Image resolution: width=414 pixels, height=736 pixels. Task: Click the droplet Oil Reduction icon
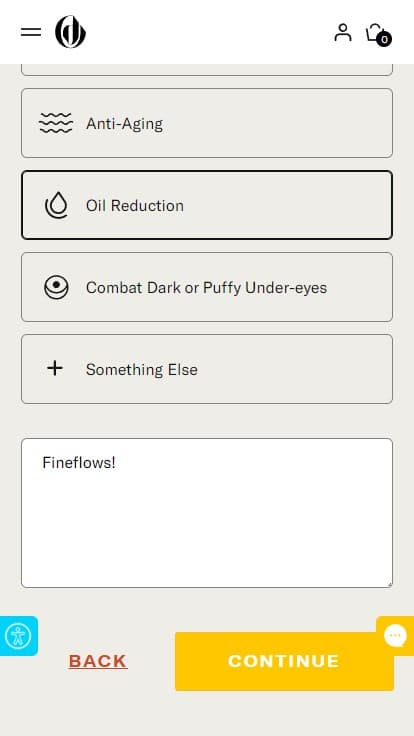56,206
